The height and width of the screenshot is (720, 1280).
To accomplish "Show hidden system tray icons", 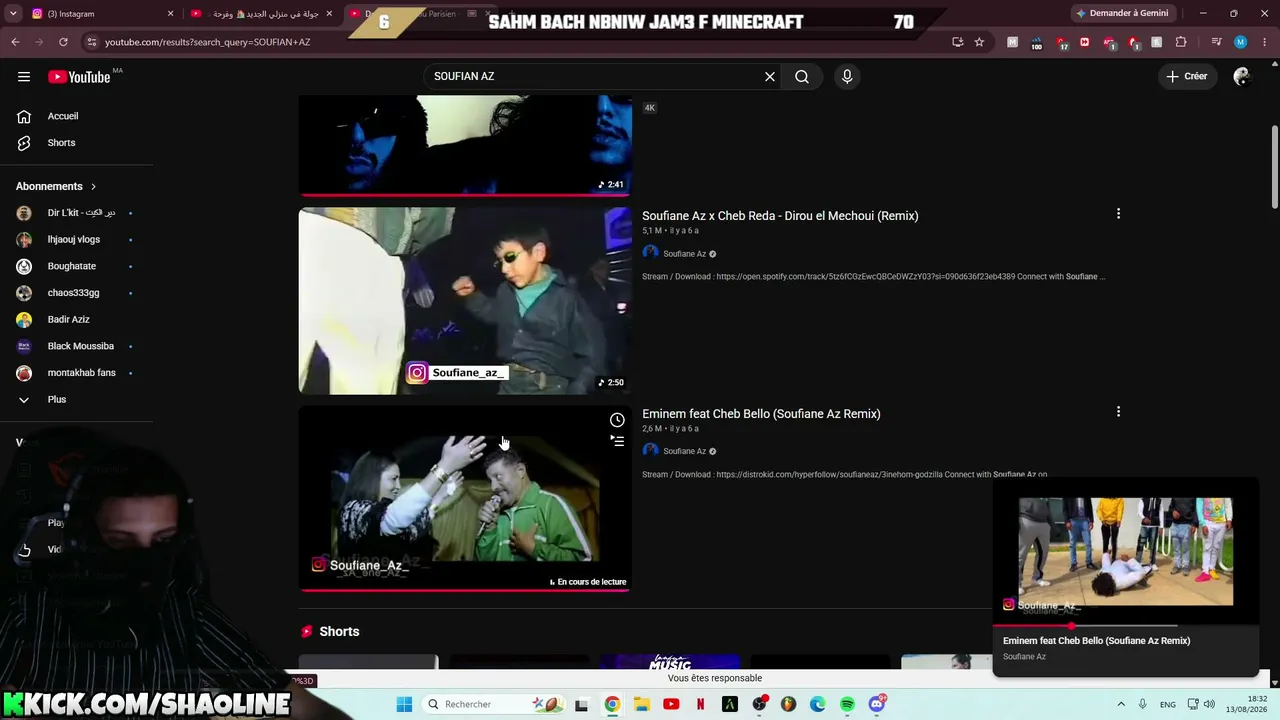I will (x=1121, y=704).
